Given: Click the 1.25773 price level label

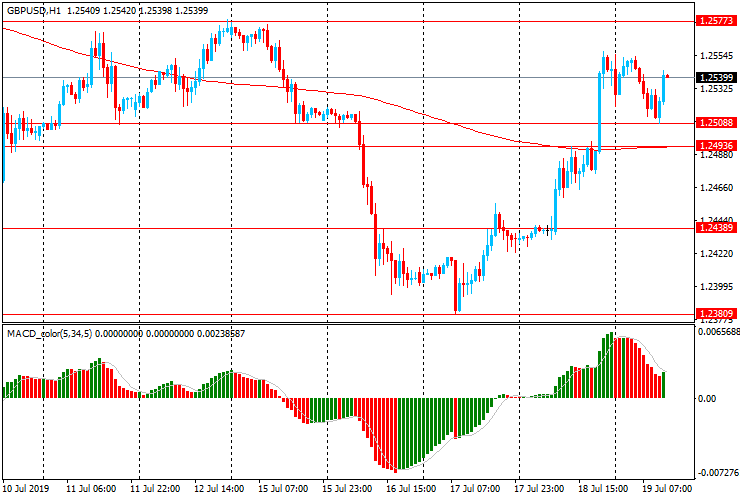Looking at the screenshot, I should [x=716, y=21].
